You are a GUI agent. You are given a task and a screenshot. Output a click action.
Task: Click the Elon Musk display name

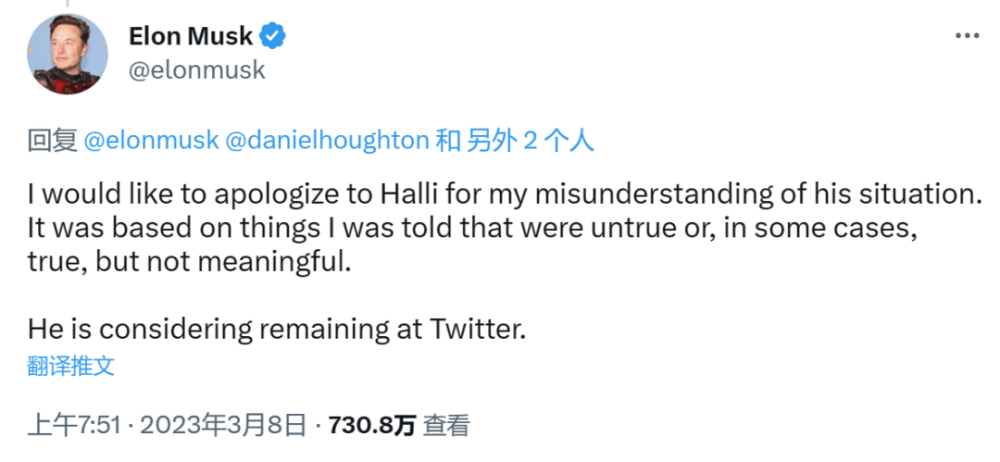coord(190,37)
